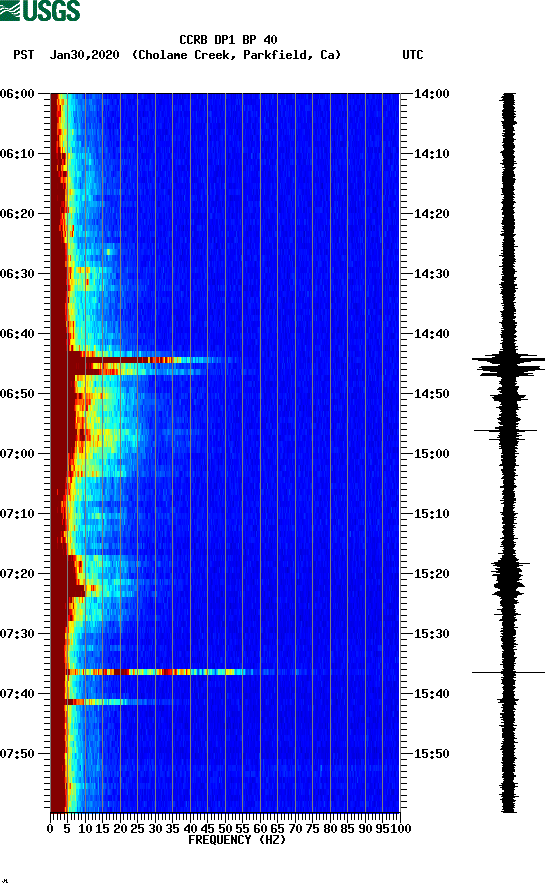Click the '06:40' PST time label

point(18,334)
